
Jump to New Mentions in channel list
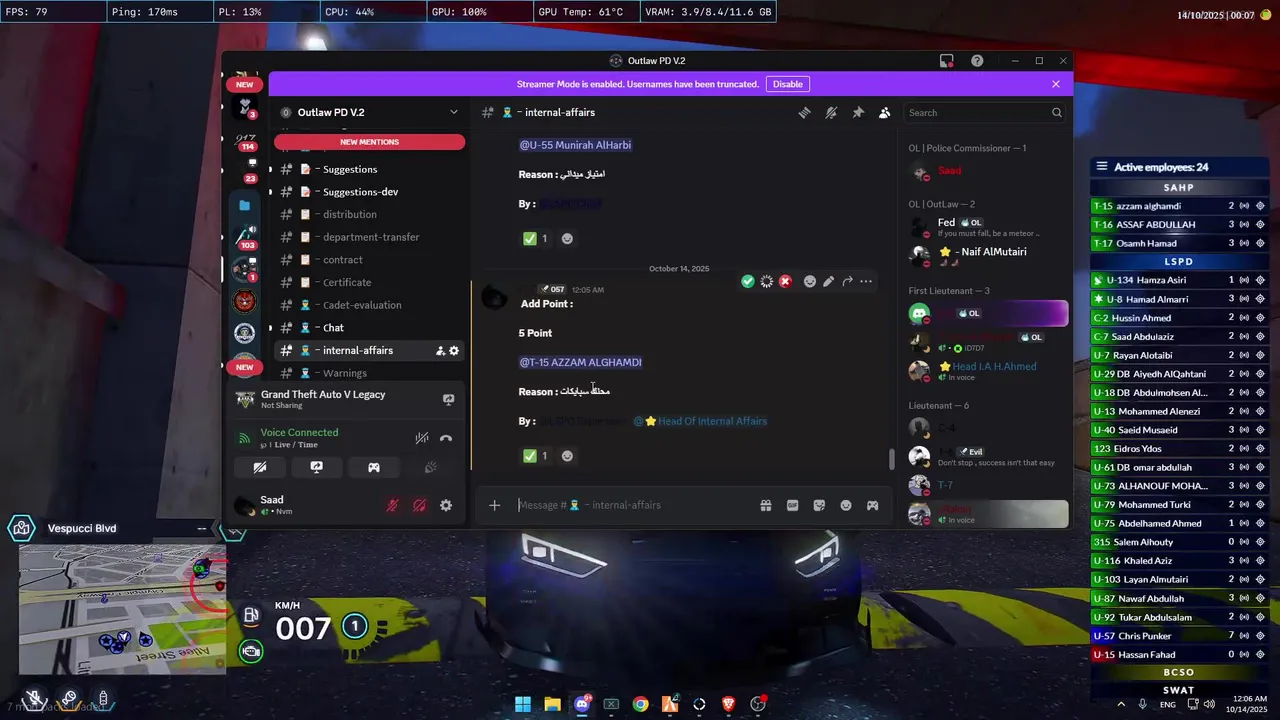(369, 142)
